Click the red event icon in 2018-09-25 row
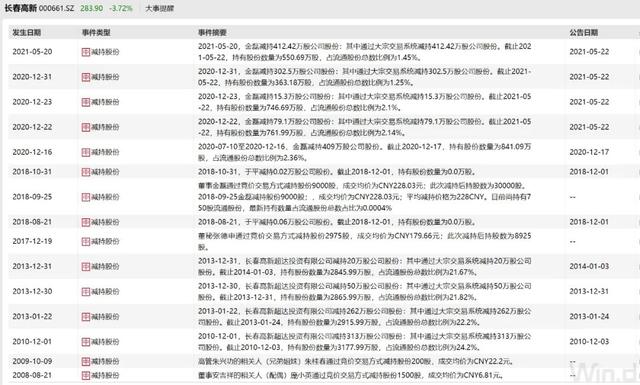The height and width of the screenshot is (385, 640). pos(86,197)
